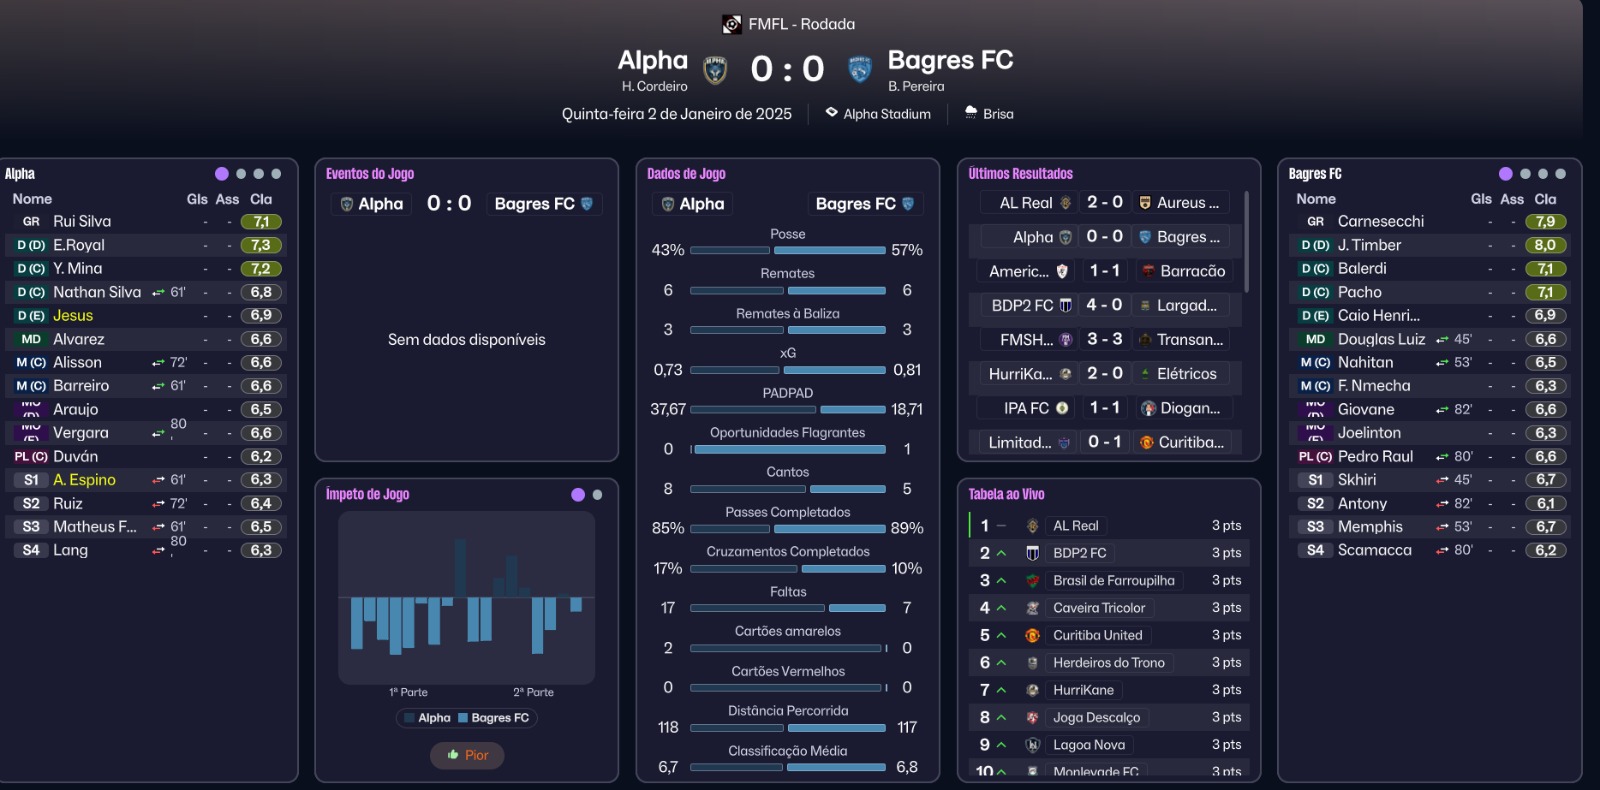Click the Pior button

[x=467, y=755]
